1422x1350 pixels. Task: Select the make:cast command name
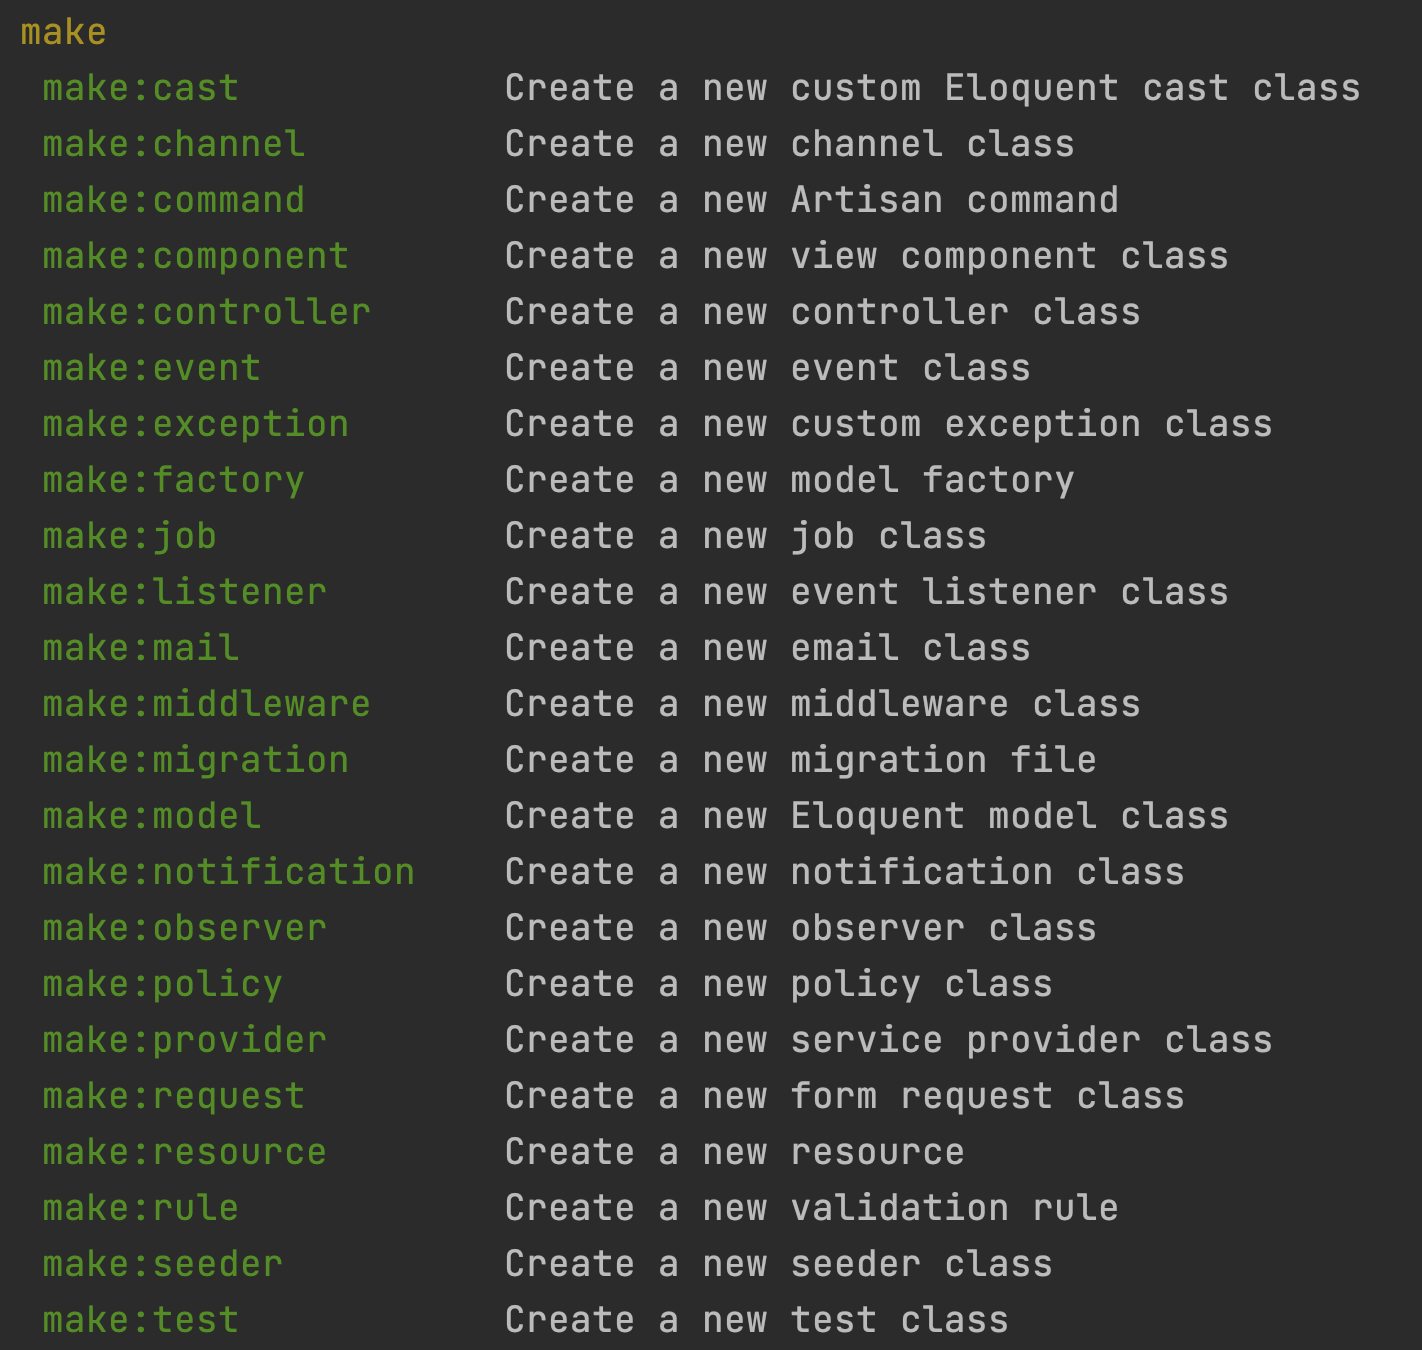pos(141,88)
